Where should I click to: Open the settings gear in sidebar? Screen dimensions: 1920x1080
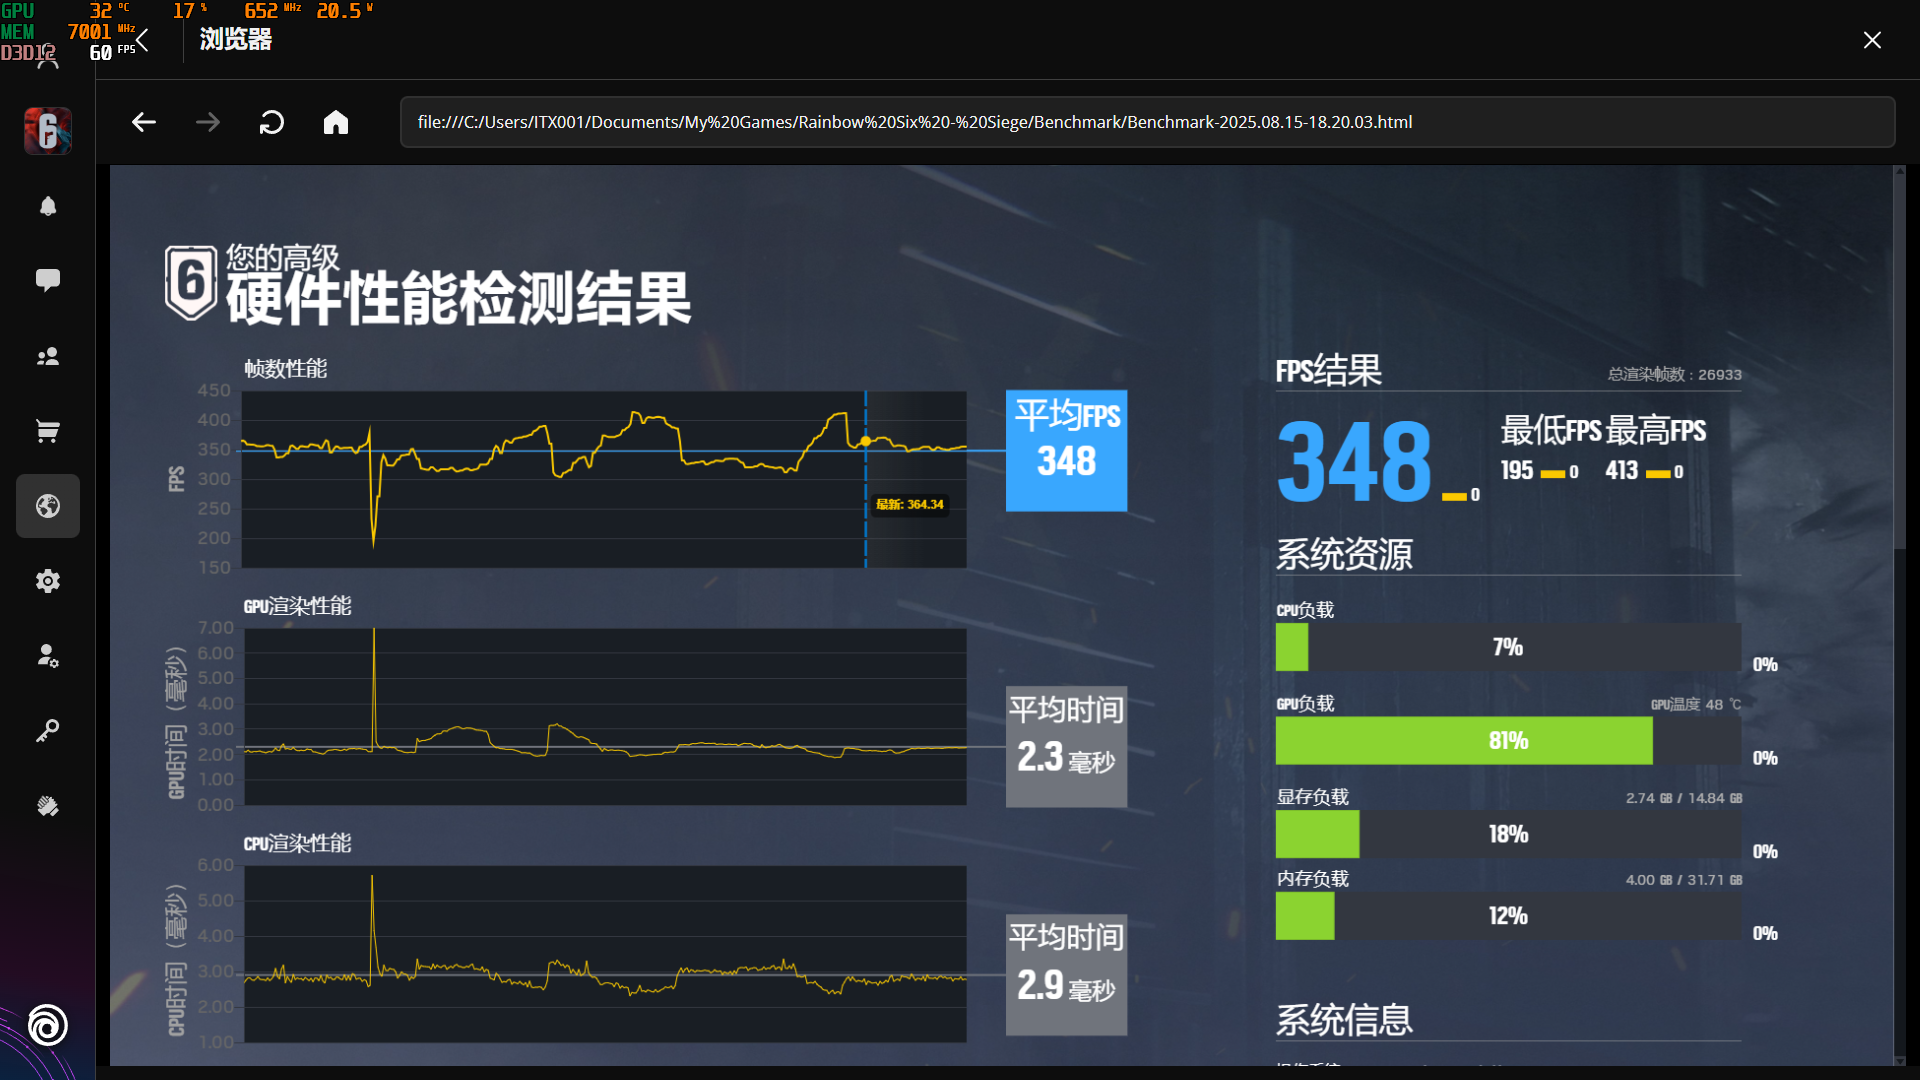[x=48, y=581]
